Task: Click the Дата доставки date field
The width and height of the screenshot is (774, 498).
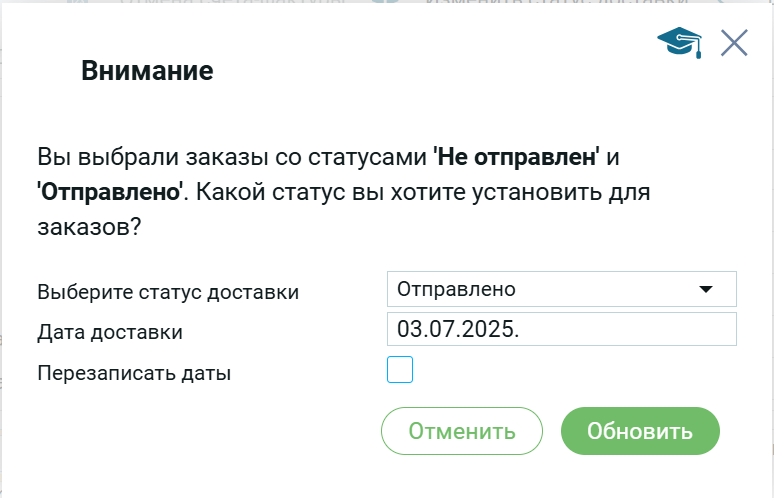Action: (x=561, y=329)
